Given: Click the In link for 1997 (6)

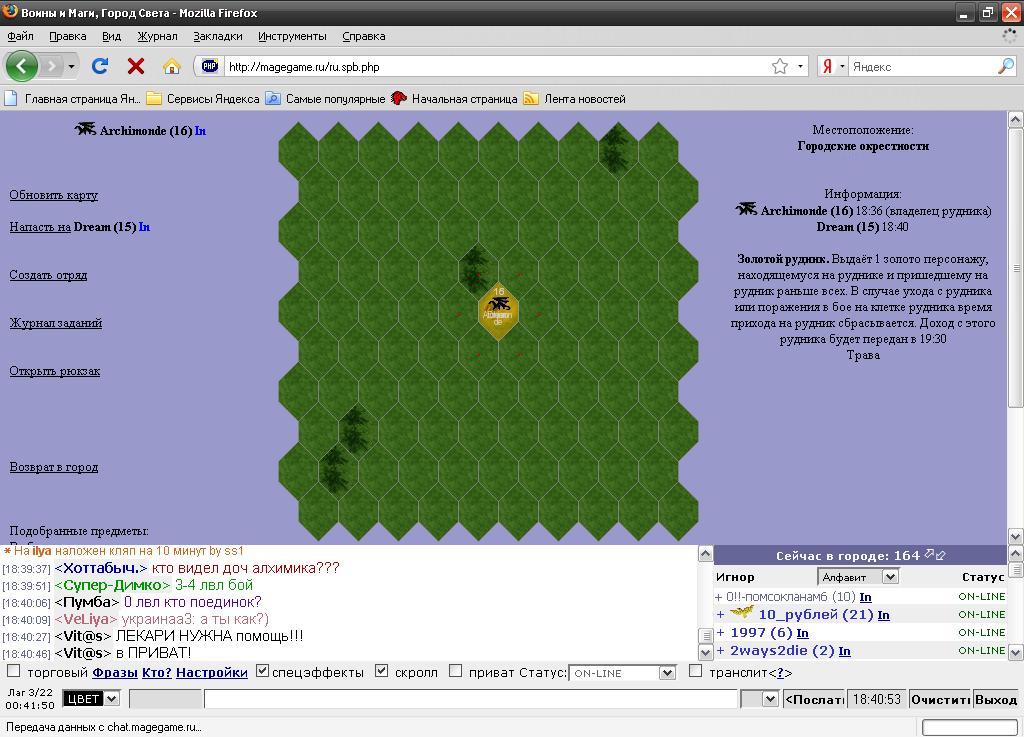Looking at the screenshot, I should (803, 633).
